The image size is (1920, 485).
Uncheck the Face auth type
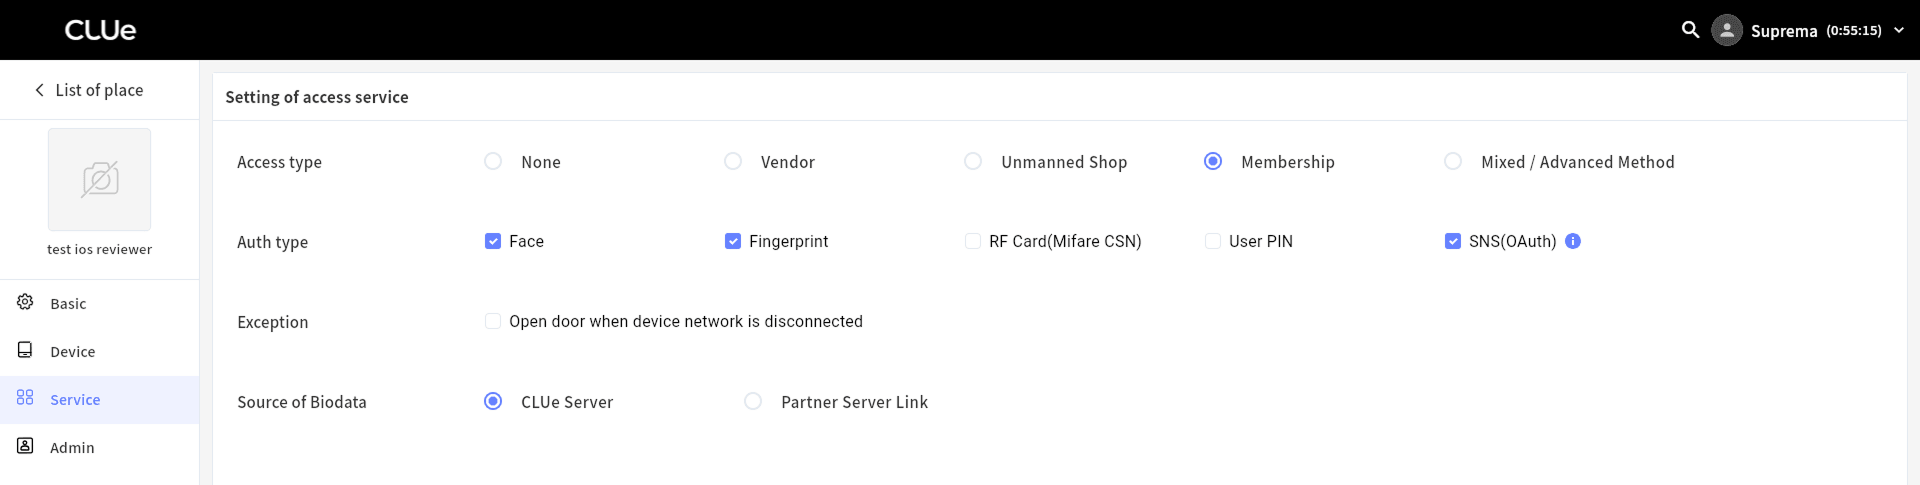pos(493,241)
